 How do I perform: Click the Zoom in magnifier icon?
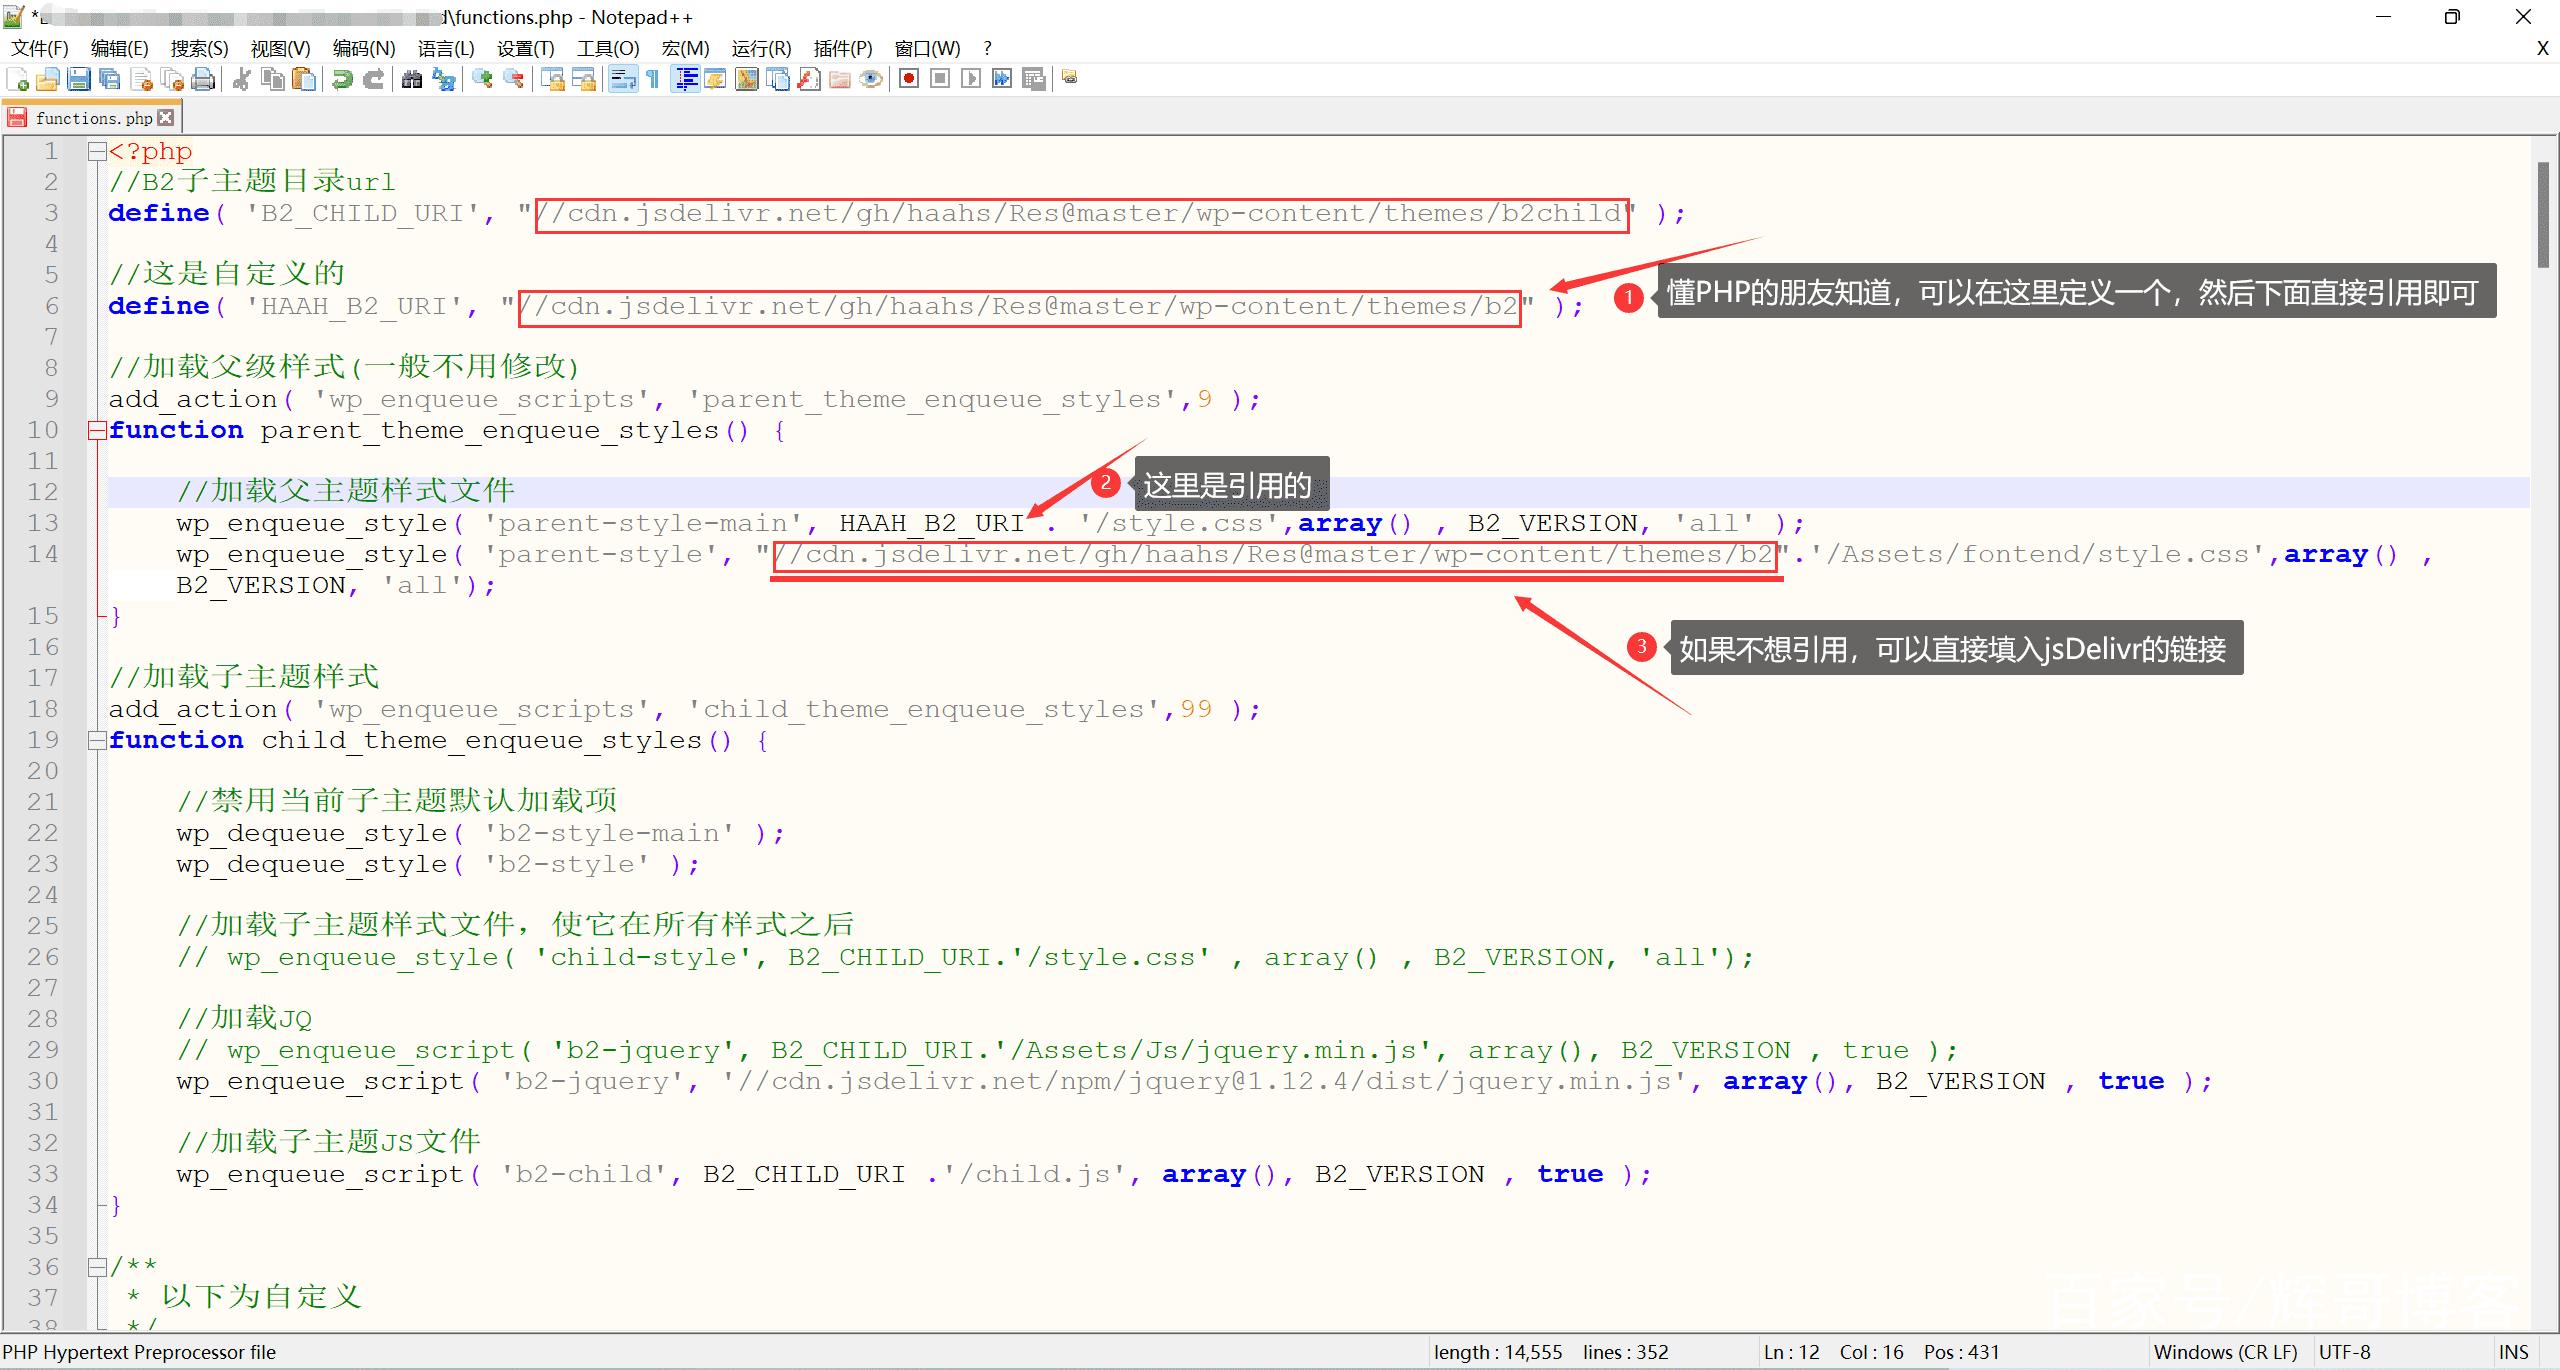coord(483,79)
